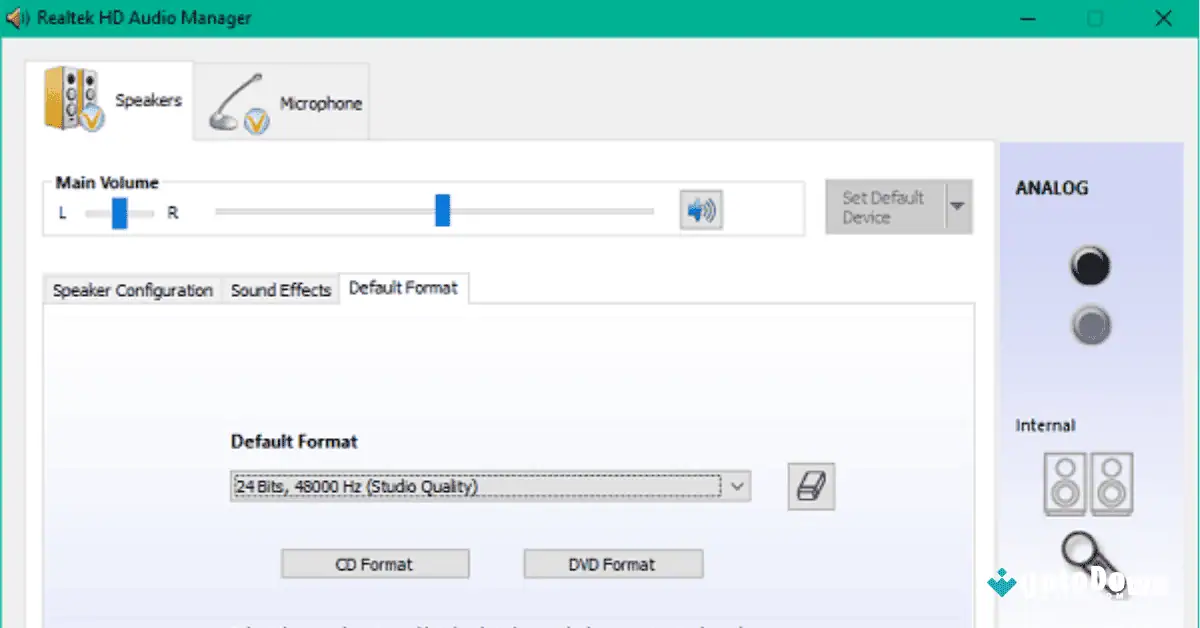Image resolution: width=1200 pixels, height=628 pixels.
Task: Expand the format list using its dropdown arrow
Action: point(738,486)
